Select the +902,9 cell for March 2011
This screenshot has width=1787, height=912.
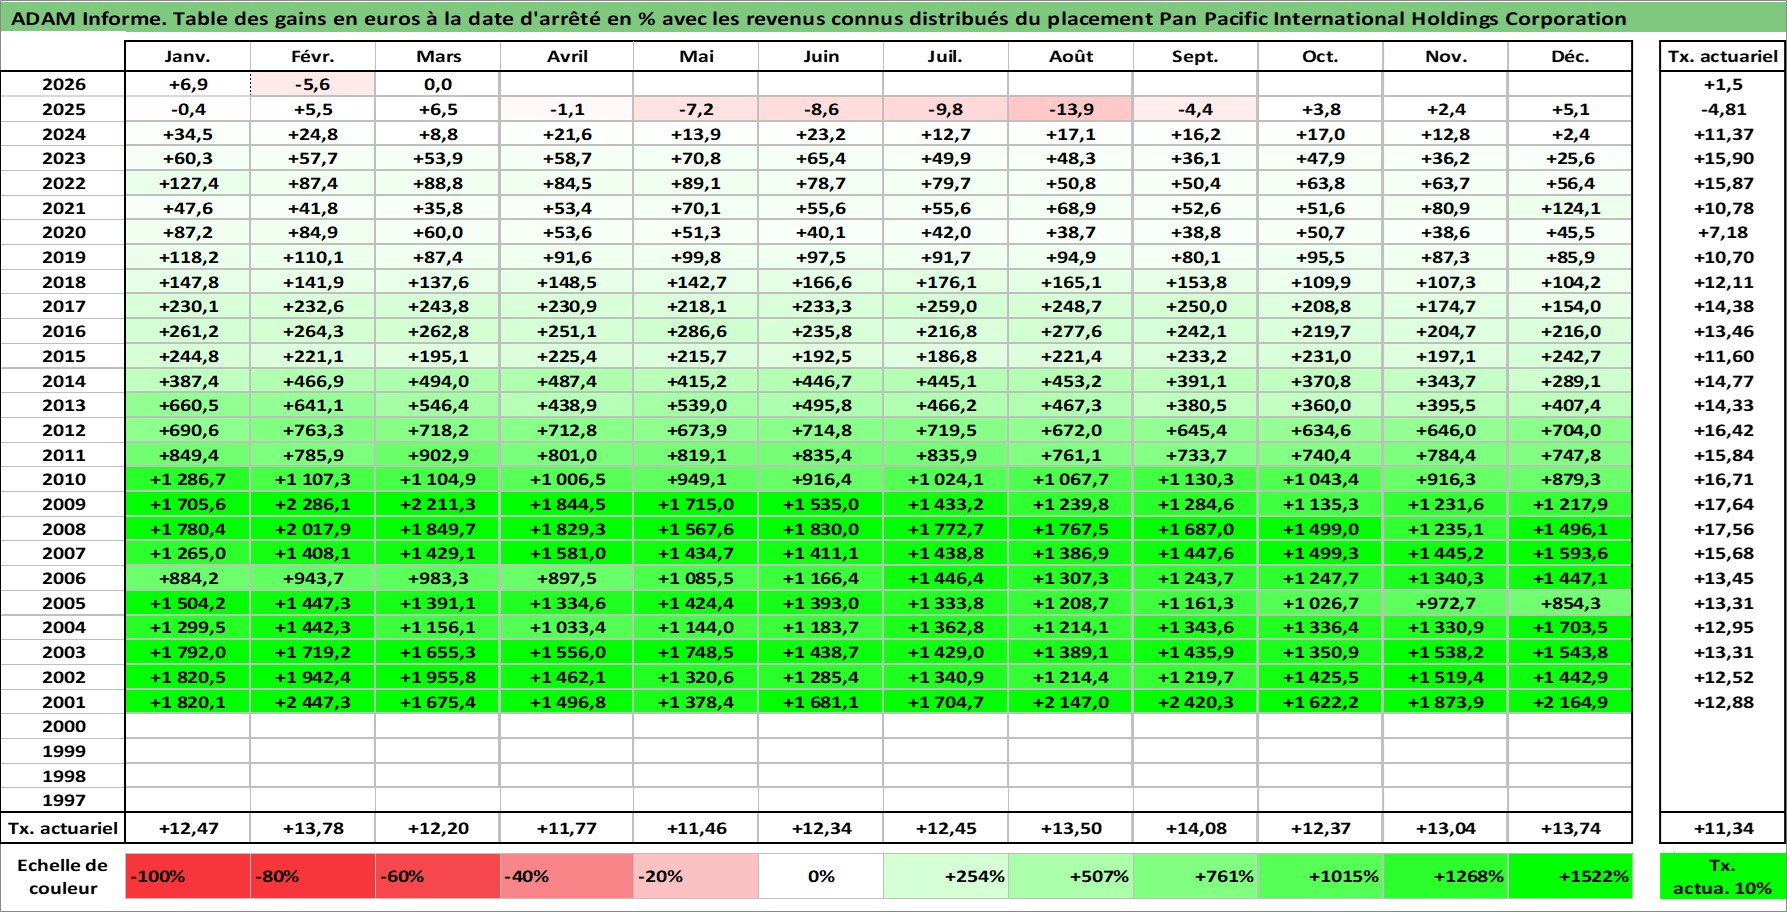(438, 455)
